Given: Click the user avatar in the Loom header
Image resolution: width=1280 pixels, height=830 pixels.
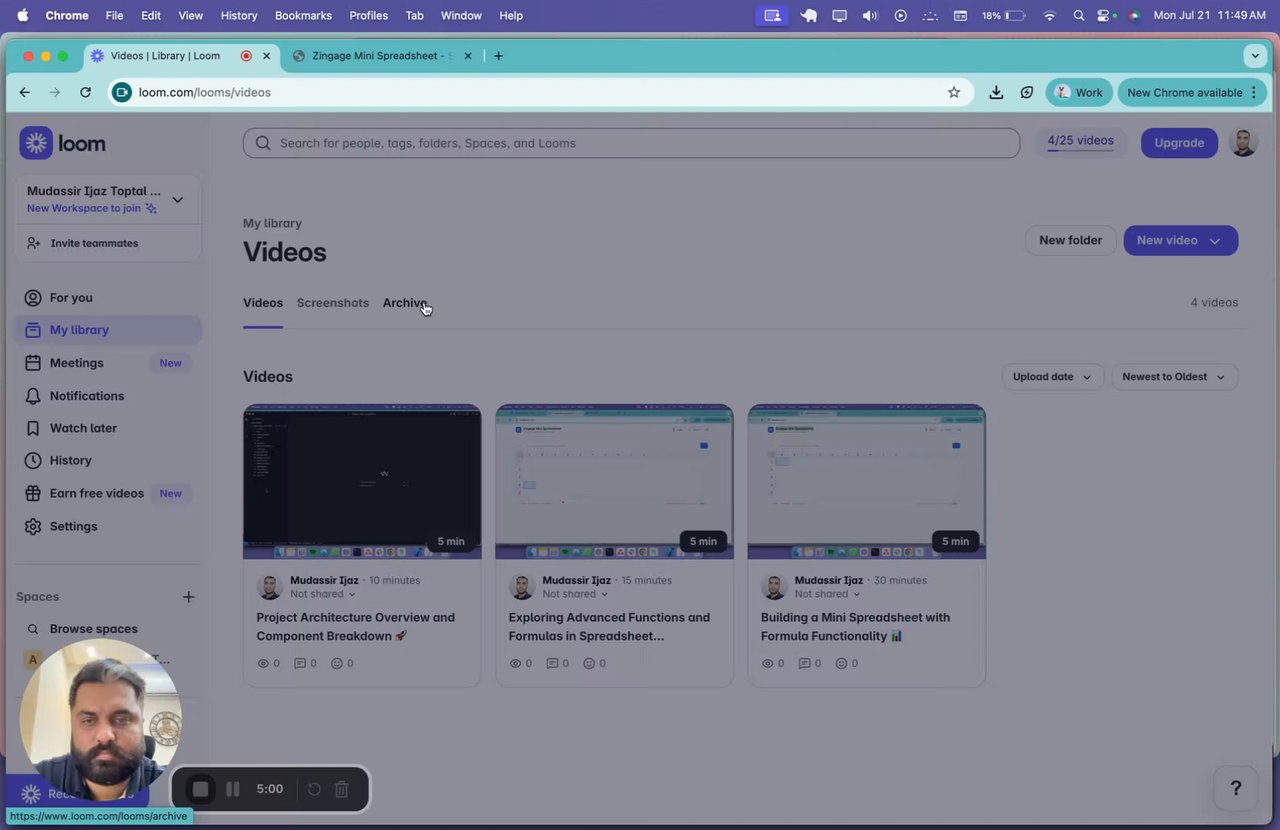Looking at the screenshot, I should (1243, 143).
